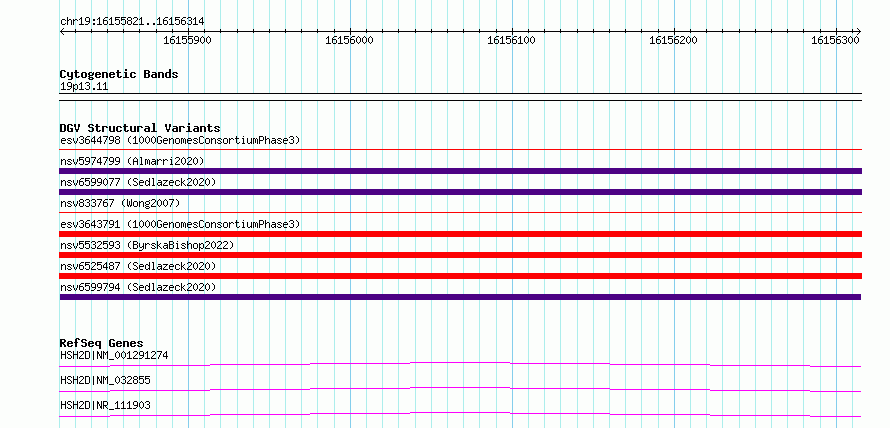The width and height of the screenshot is (890, 428).
Task: Open transcript HSH2D|NR_111903 label
Action: [x=105, y=405]
